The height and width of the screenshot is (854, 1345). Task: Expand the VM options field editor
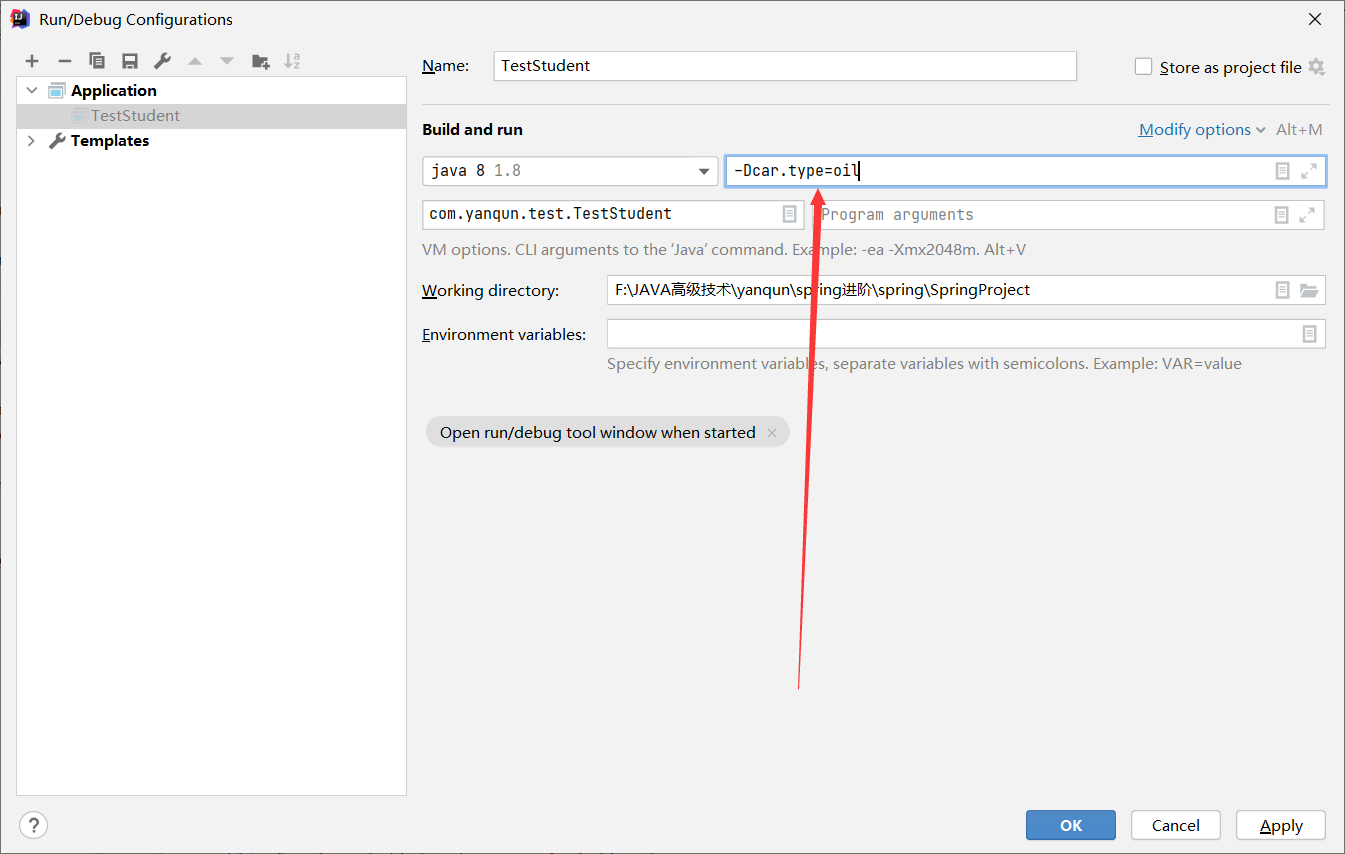tap(1308, 171)
